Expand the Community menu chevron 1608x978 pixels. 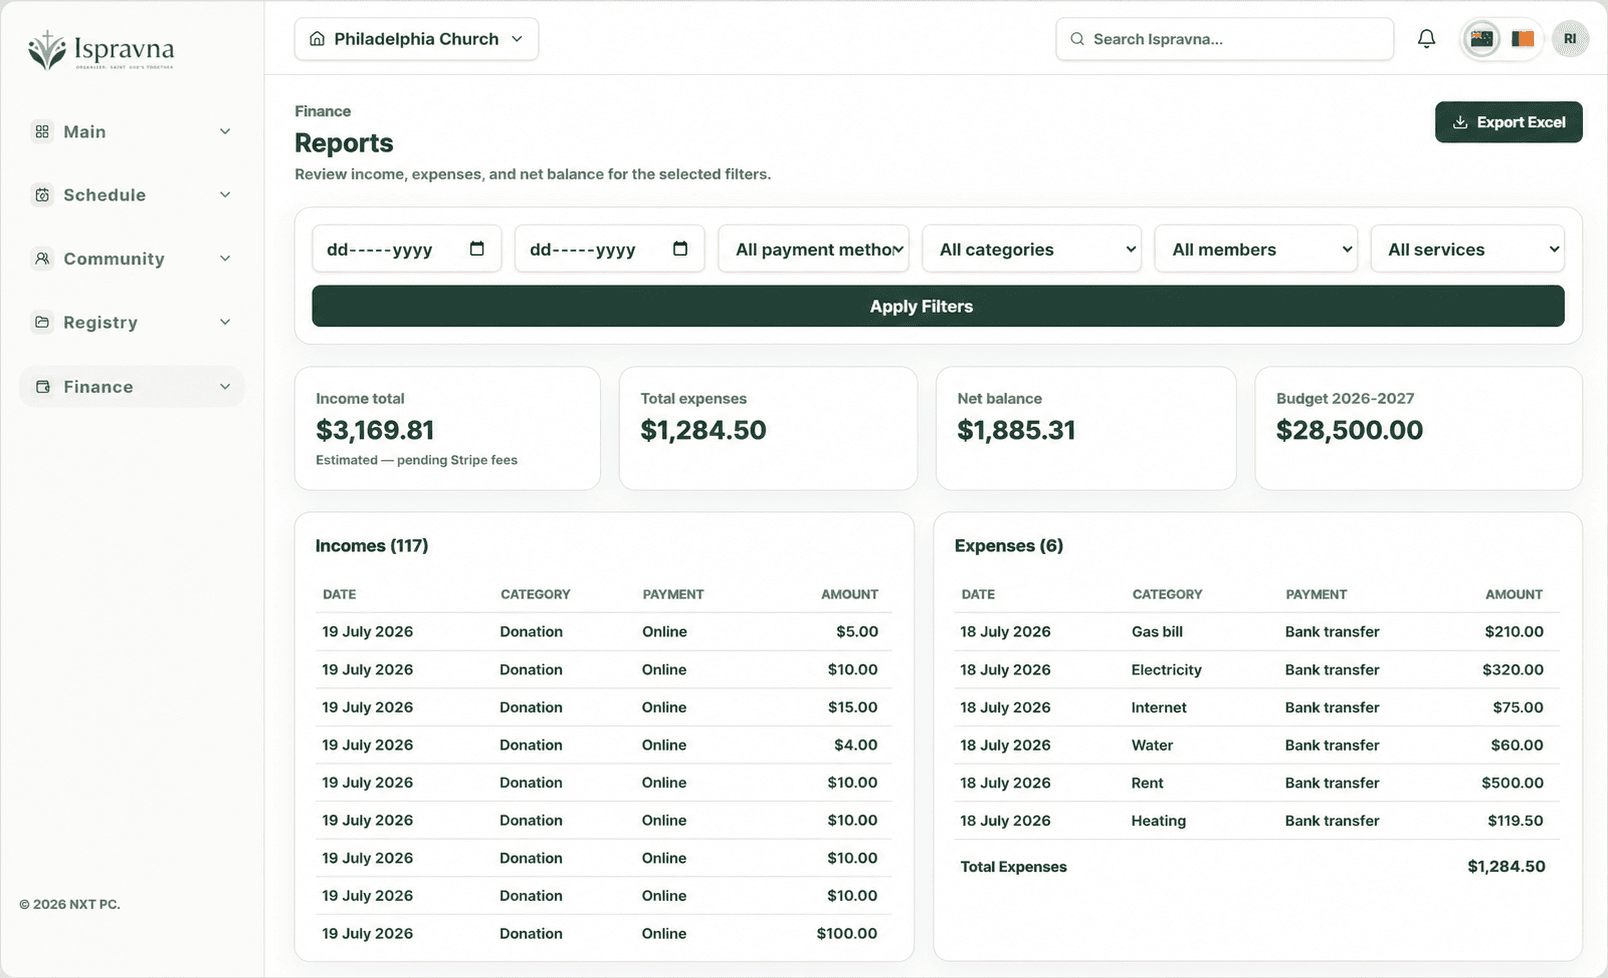[x=225, y=258]
